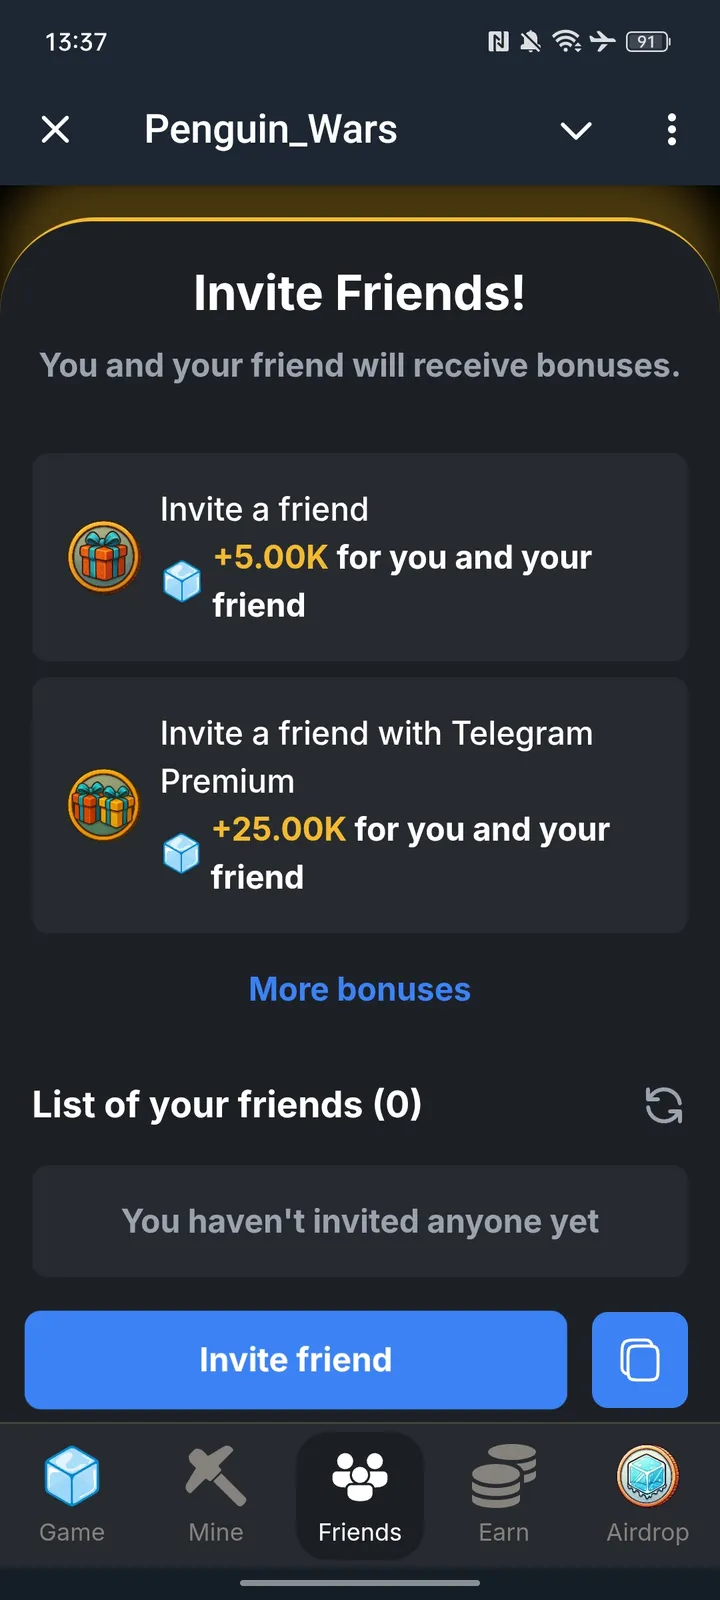Go to the Earn tab
The width and height of the screenshot is (720, 1600).
pos(504,1494)
